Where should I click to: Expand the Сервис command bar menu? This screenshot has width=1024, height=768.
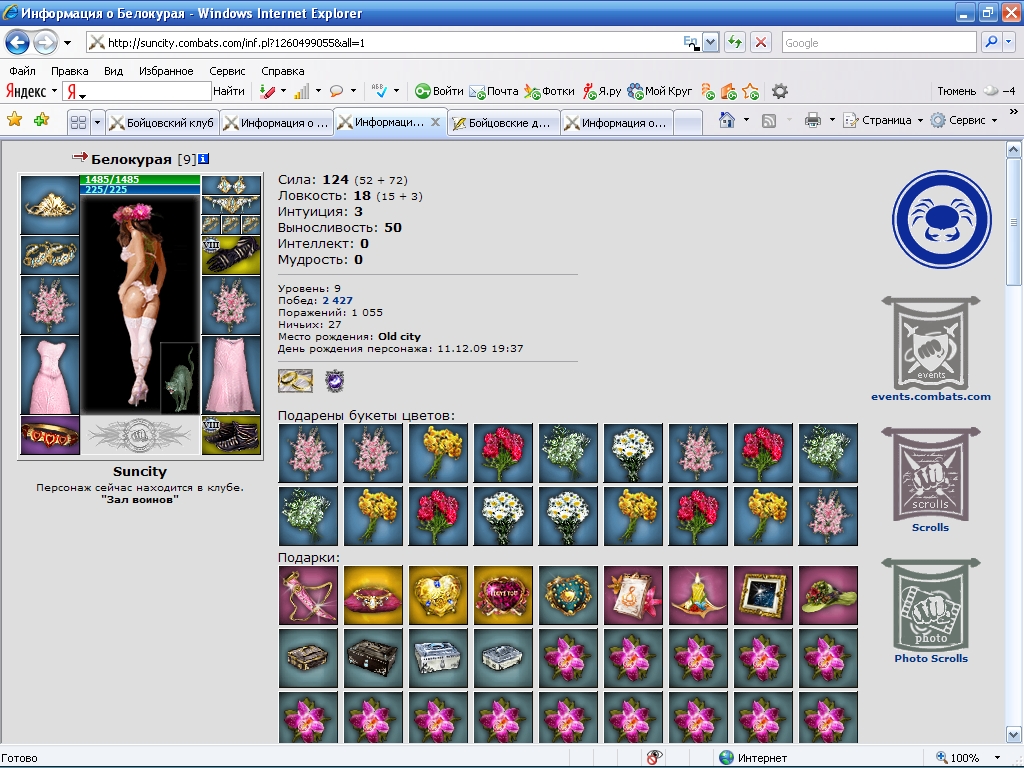pos(964,120)
